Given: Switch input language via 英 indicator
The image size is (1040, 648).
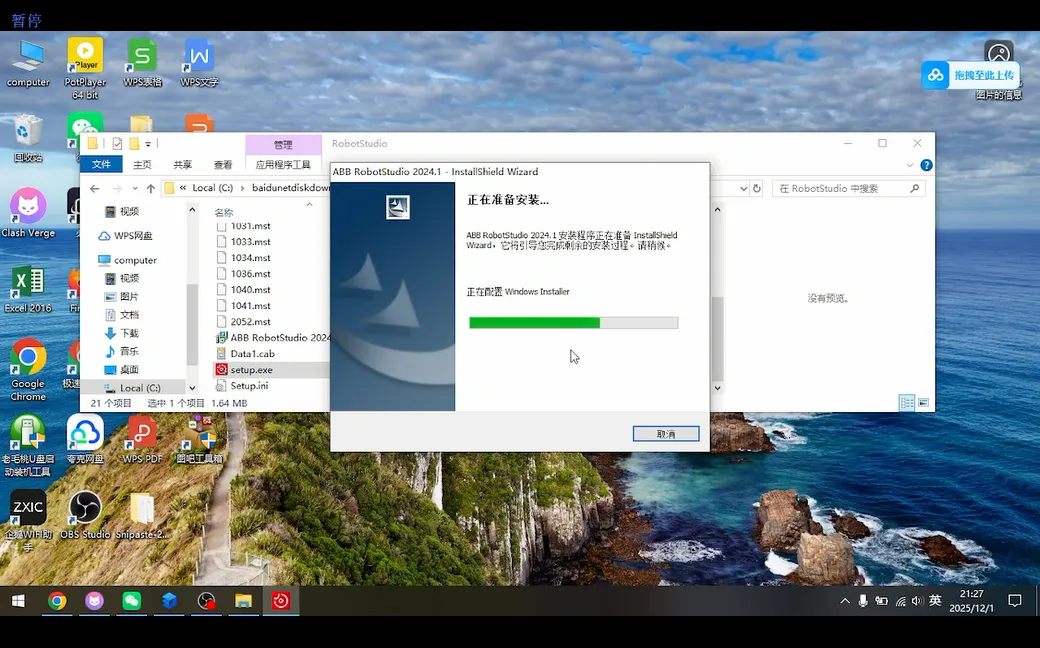Looking at the screenshot, I should click(934, 601).
